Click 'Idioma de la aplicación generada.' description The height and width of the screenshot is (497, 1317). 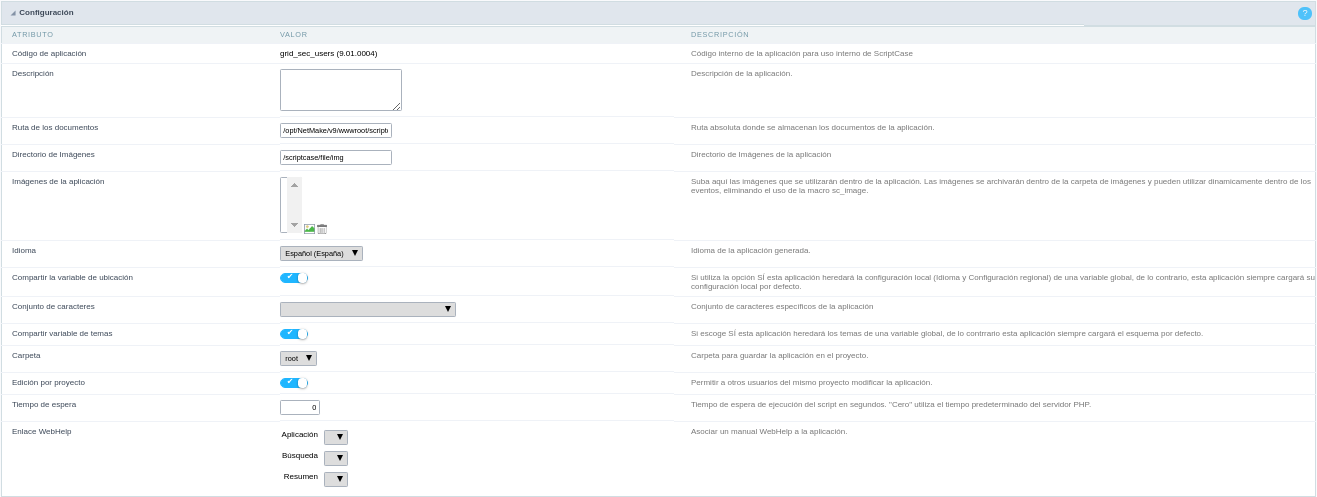point(751,251)
